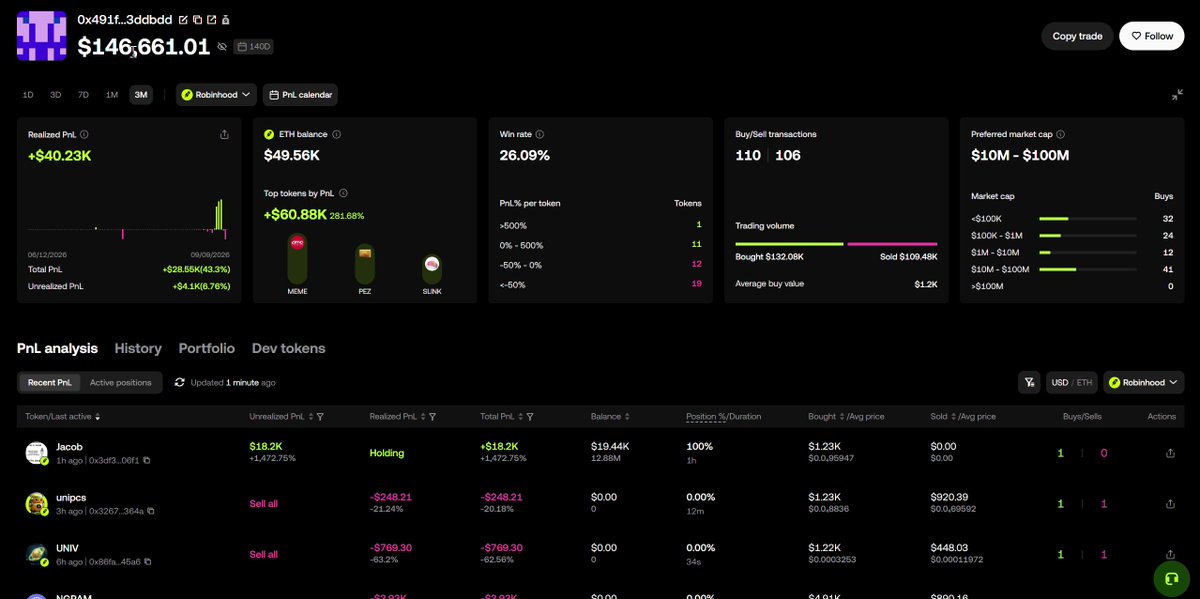
Task: Copy the wallet address 0x491f...3ddbdd
Action: point(197,20)
